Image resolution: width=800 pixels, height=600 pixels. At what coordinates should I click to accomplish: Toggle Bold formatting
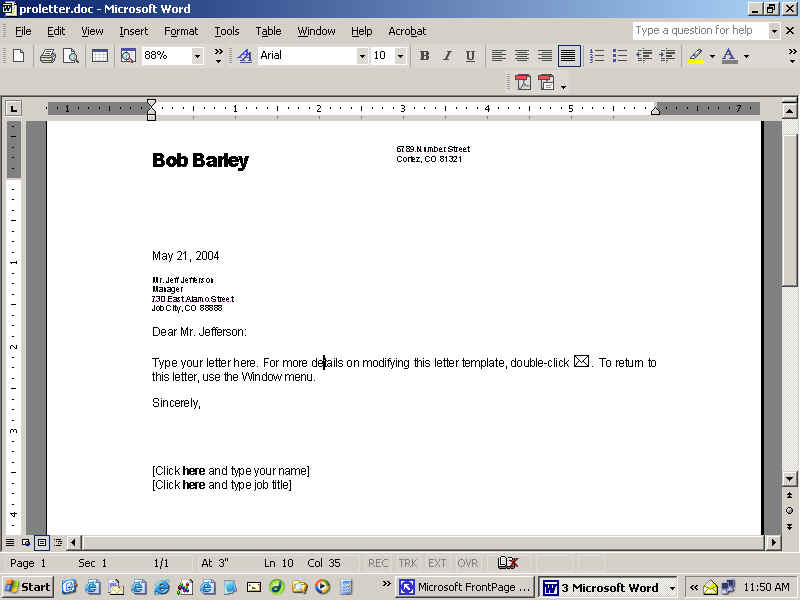(424, 56)
